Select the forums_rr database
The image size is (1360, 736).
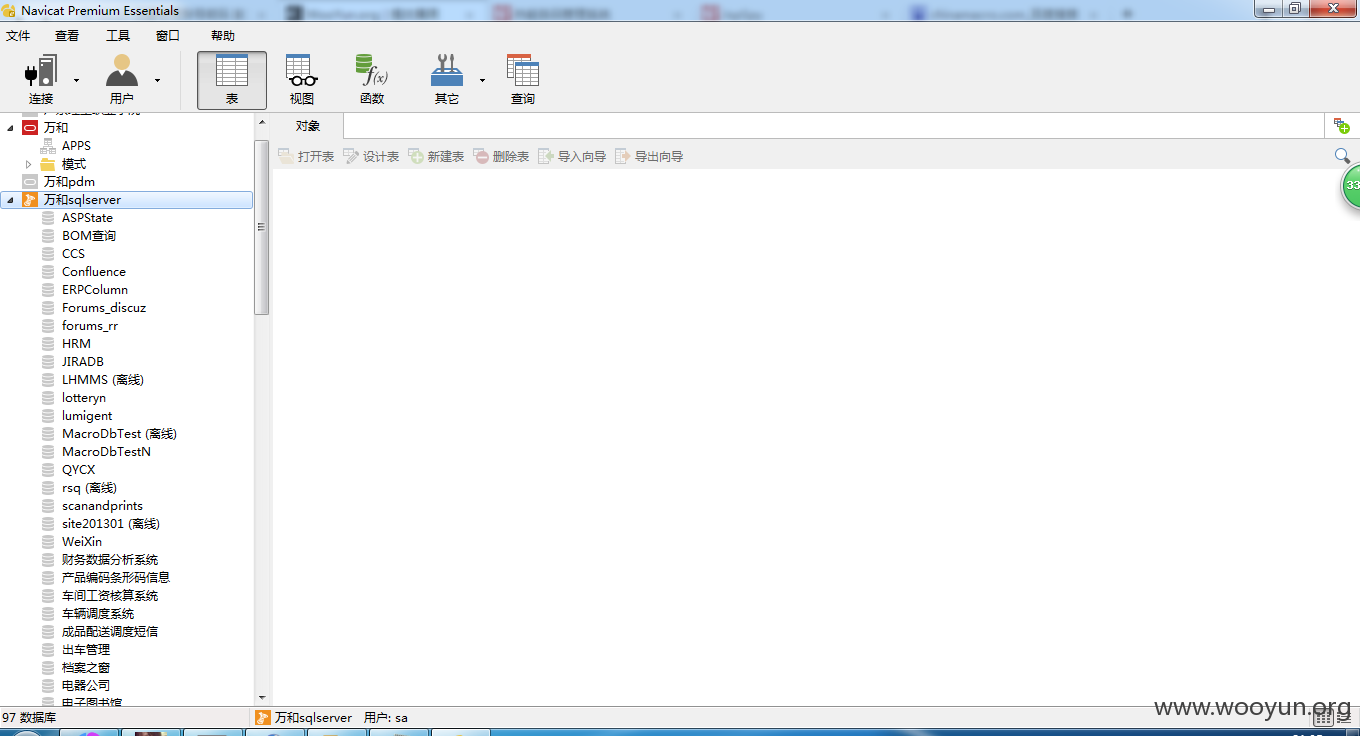tap(89, 326)
